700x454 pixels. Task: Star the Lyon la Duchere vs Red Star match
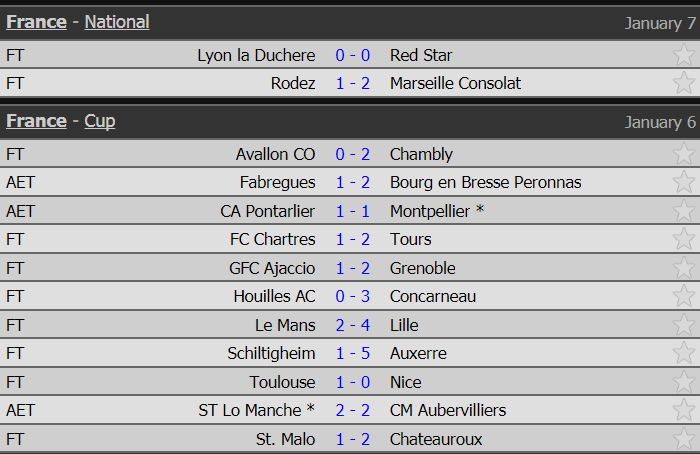684,55
